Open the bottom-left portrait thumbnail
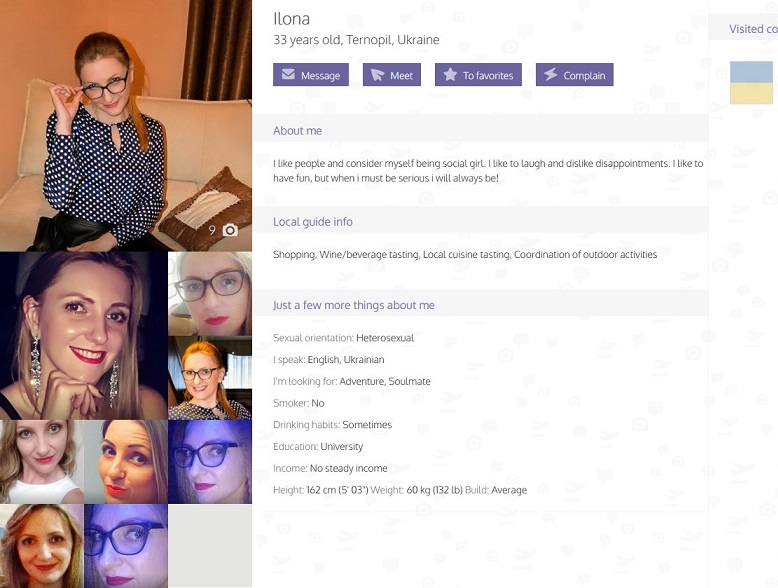The image size is (778, 588). point(42,546)
